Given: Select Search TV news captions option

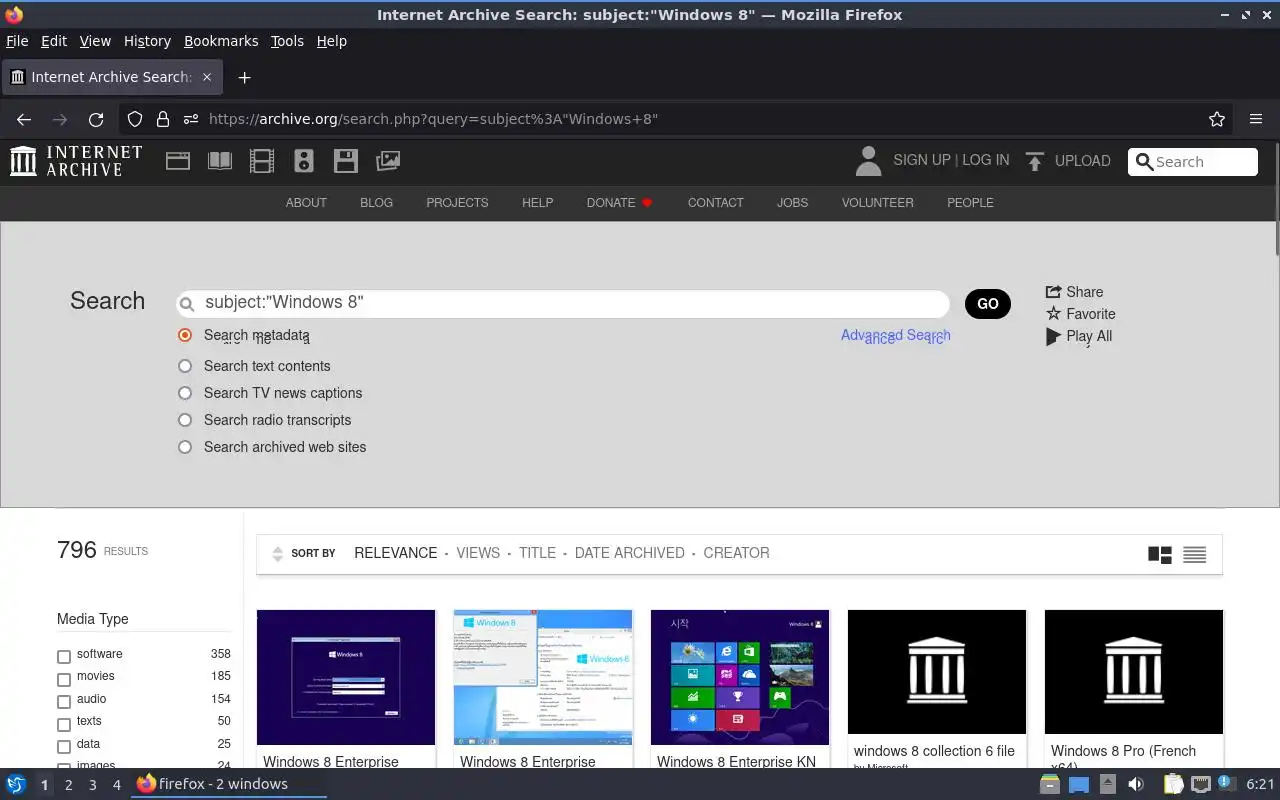Looking at the screenshot, I should 185,393.
